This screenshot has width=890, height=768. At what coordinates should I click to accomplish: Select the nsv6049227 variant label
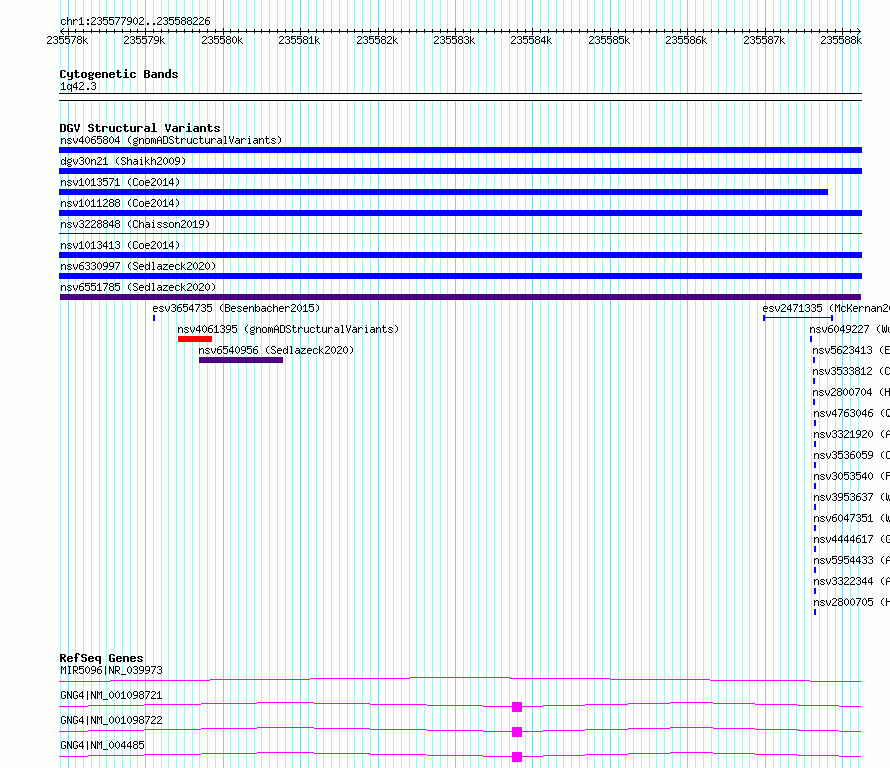pos(850,329)
